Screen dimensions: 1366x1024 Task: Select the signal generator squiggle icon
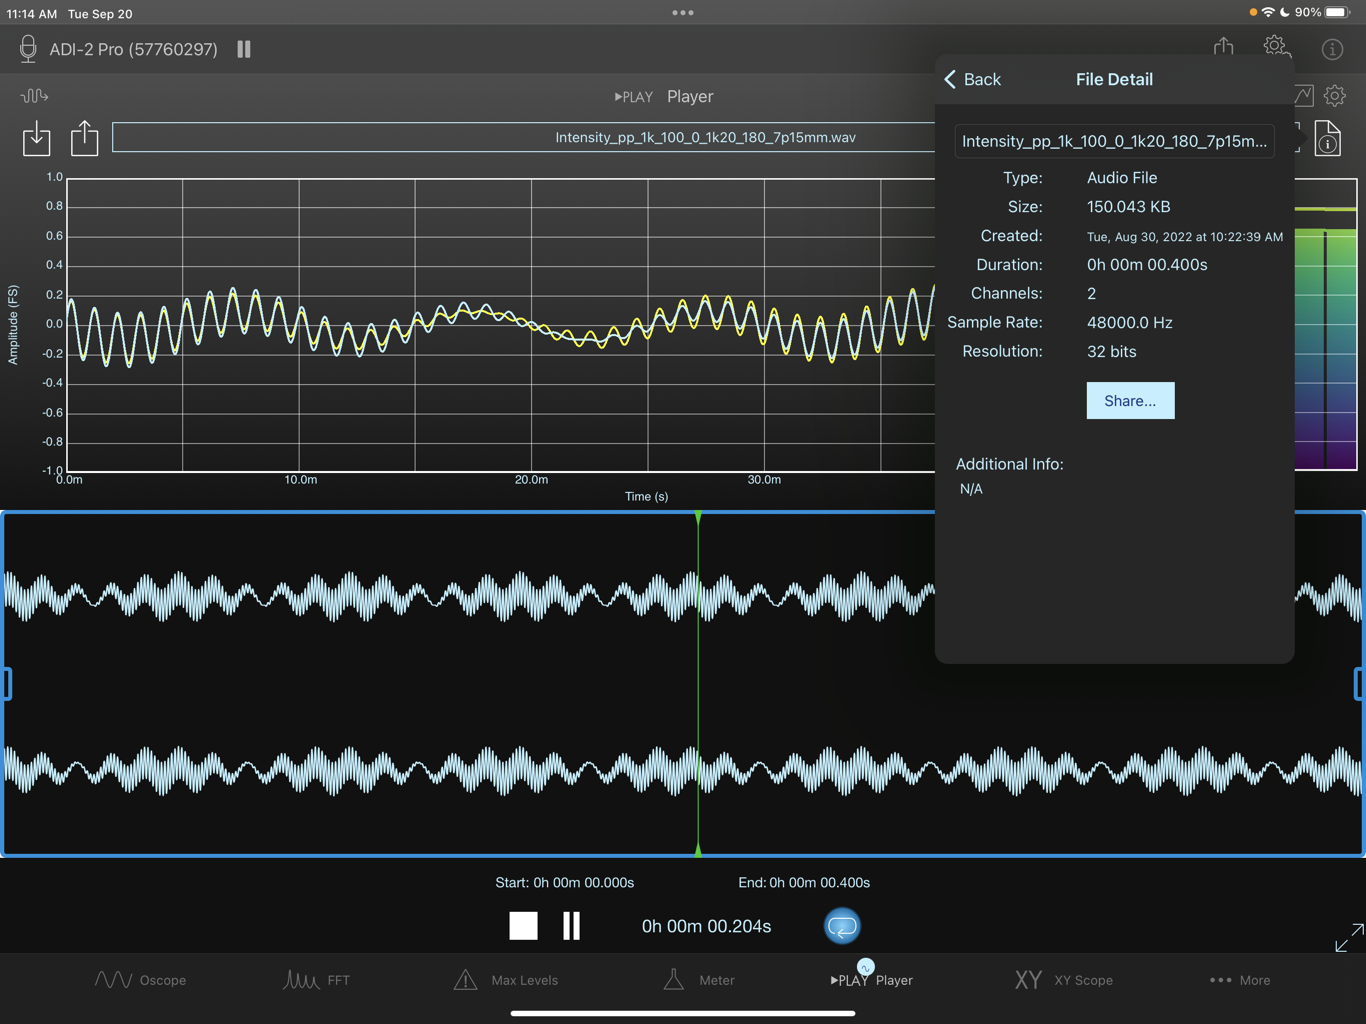(34, 95)
